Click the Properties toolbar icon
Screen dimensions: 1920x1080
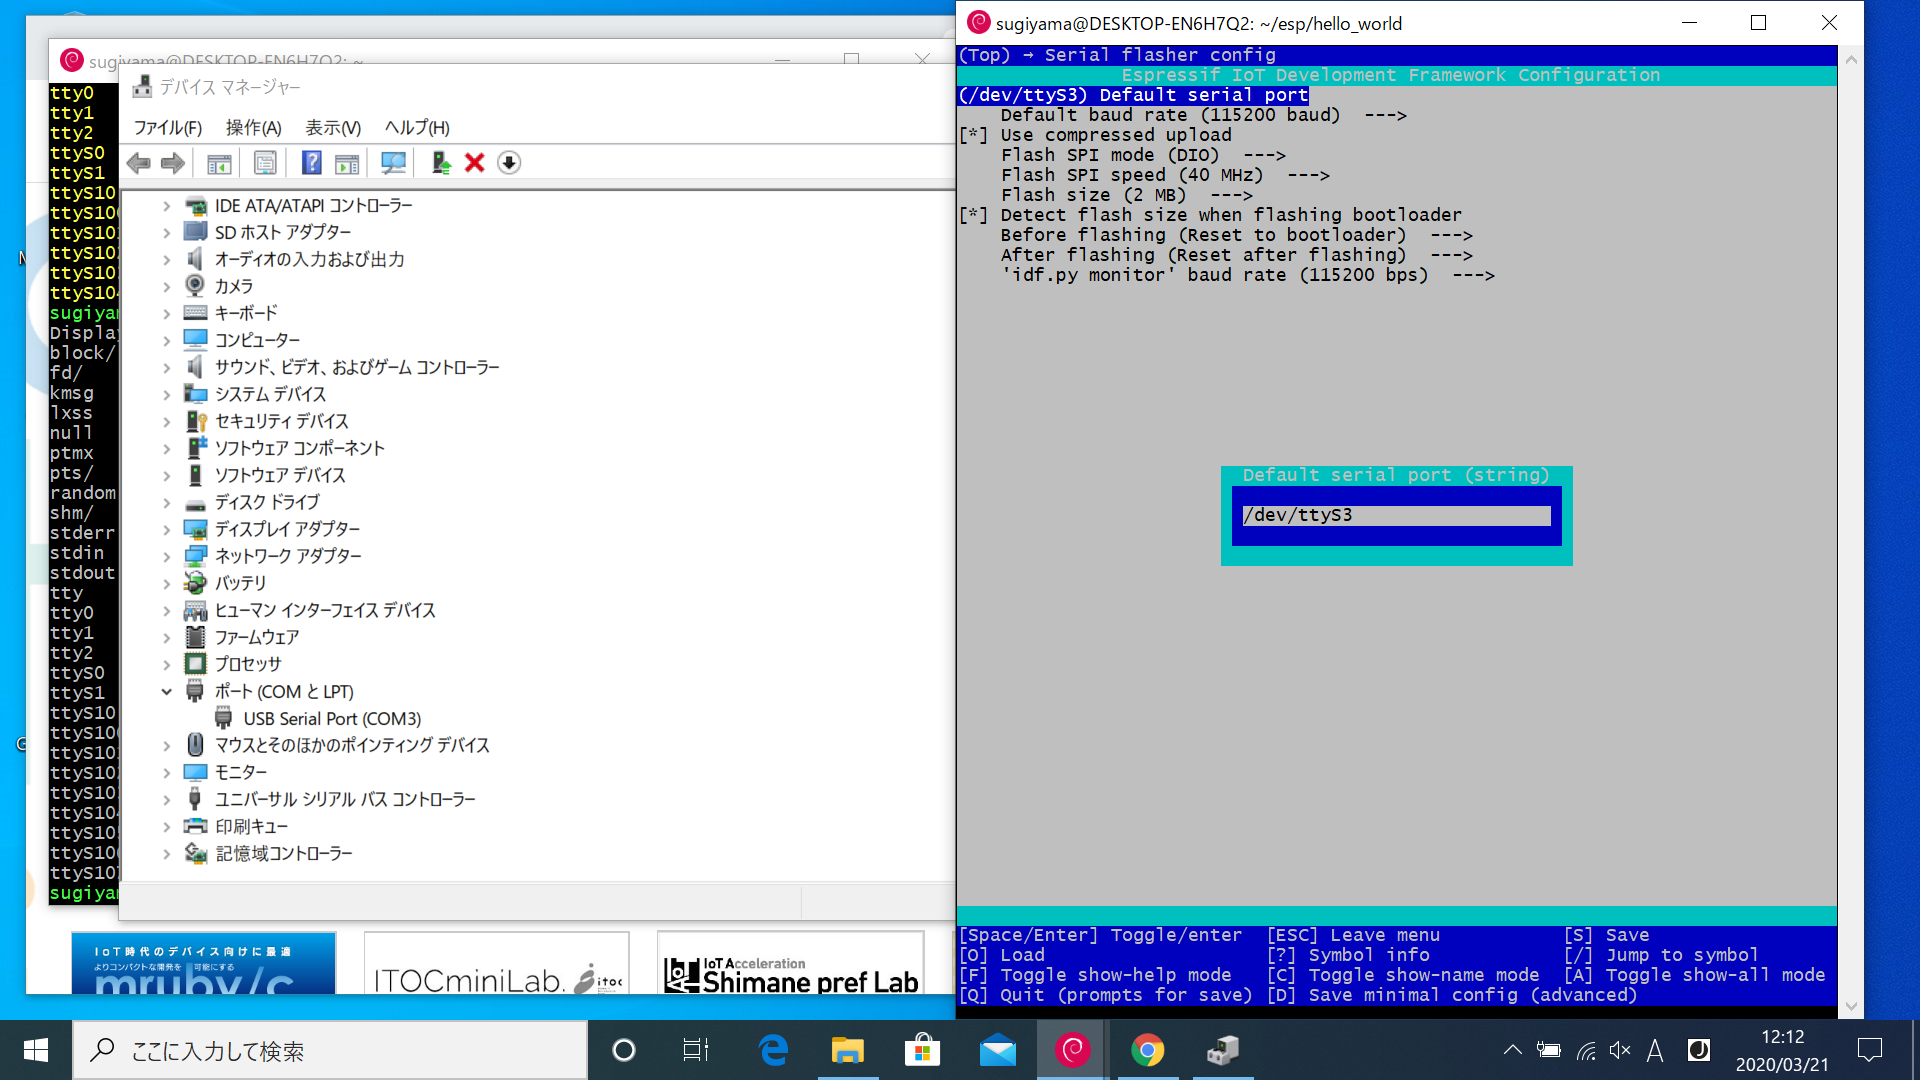pyautogui.click(x=265, y=163)
